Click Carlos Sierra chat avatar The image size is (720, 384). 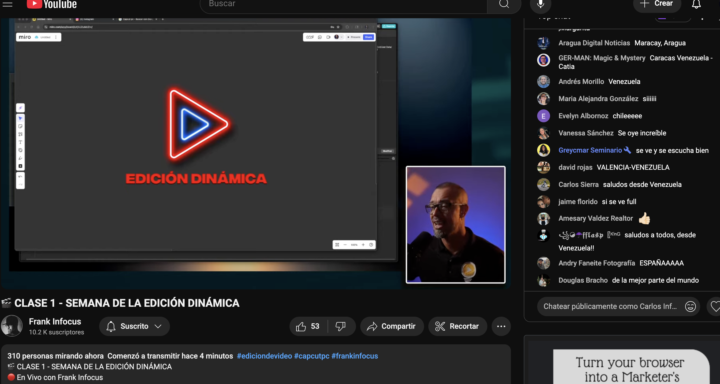(543, 184)
